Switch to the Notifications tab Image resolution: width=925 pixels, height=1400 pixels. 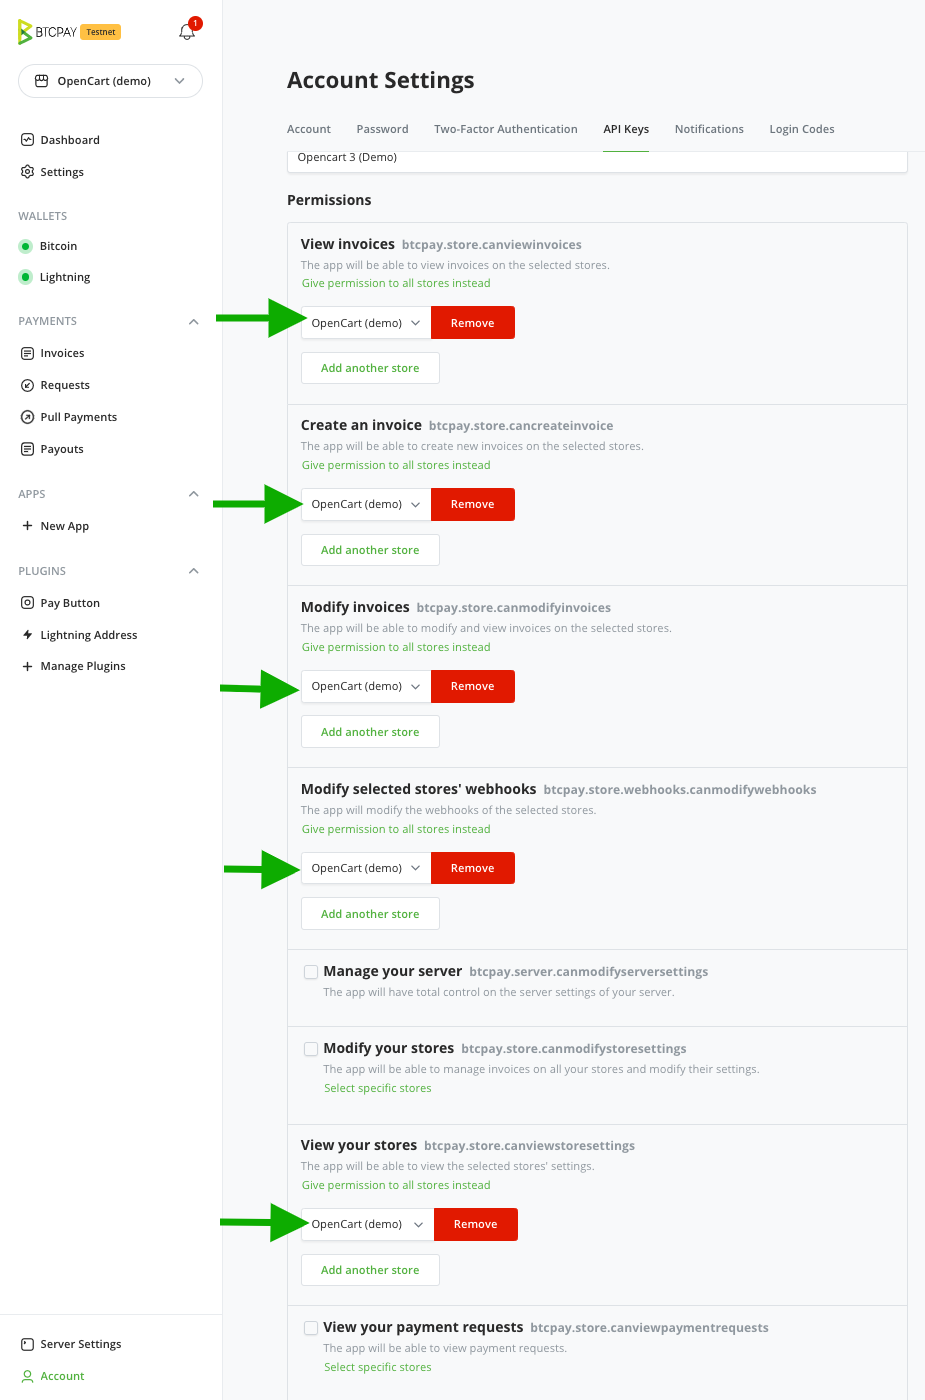tap(709, 129)
